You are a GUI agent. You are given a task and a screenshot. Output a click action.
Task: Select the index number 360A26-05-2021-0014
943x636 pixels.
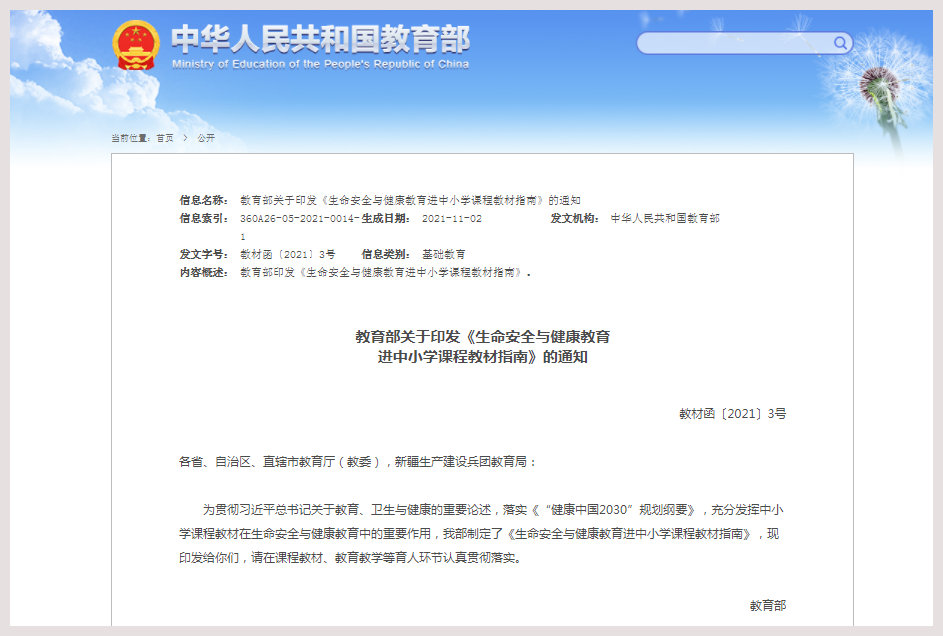(299, 218)
